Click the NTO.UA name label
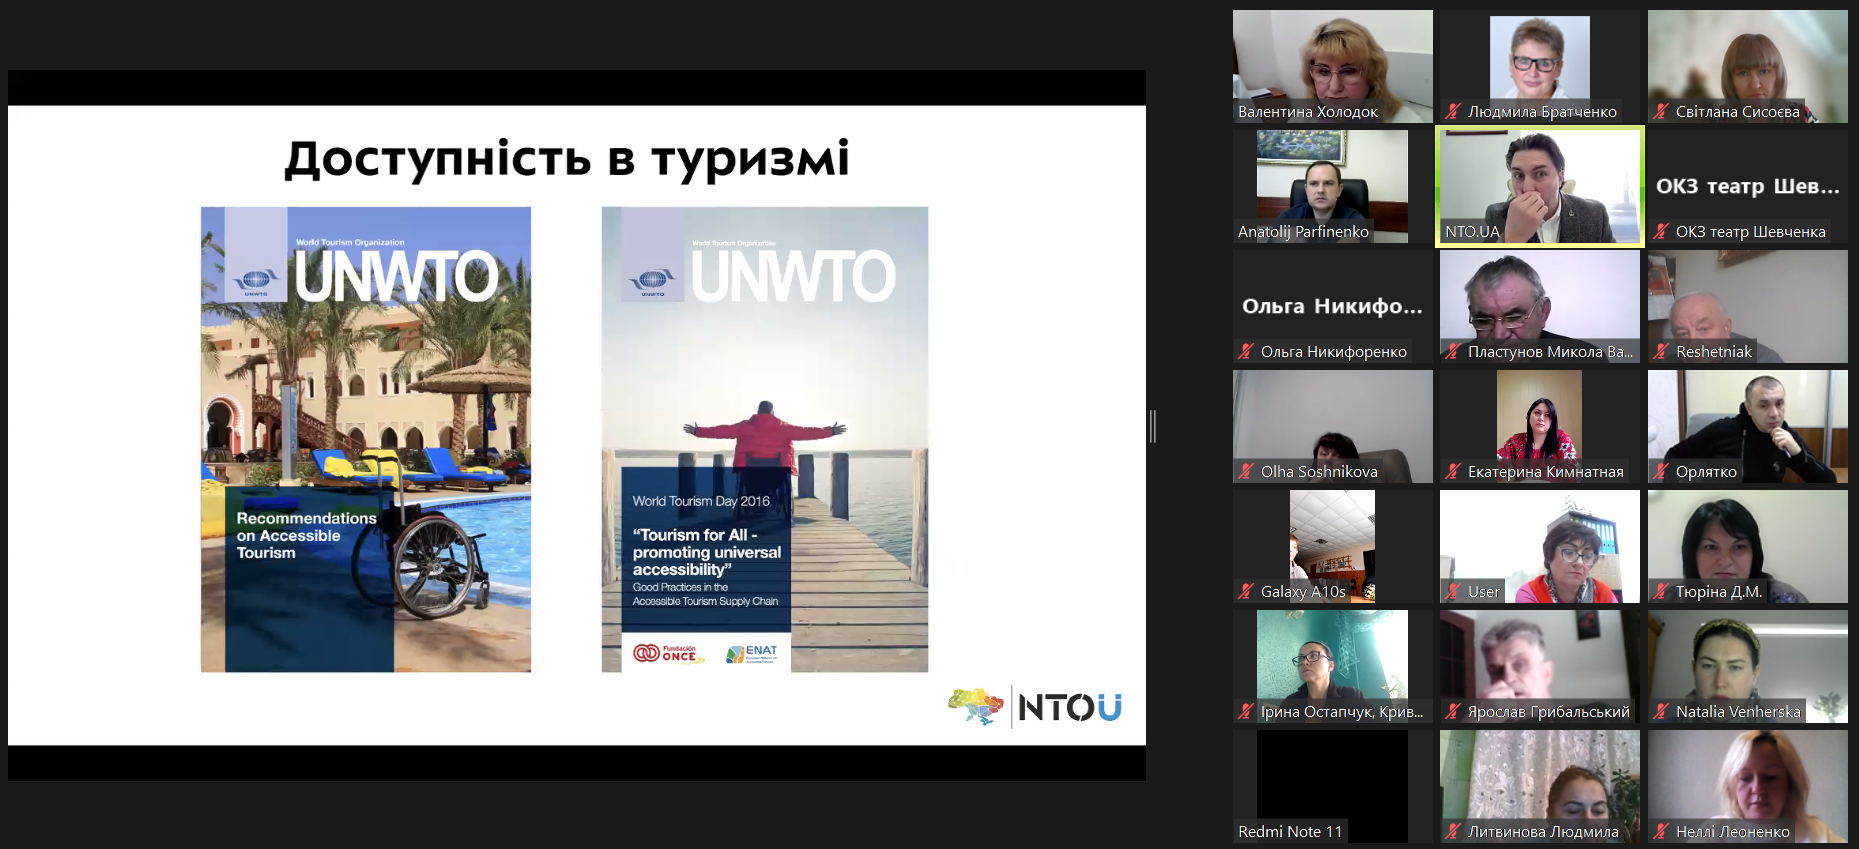This screenshot has height=849, width=1859. (x=1472, y=232)
